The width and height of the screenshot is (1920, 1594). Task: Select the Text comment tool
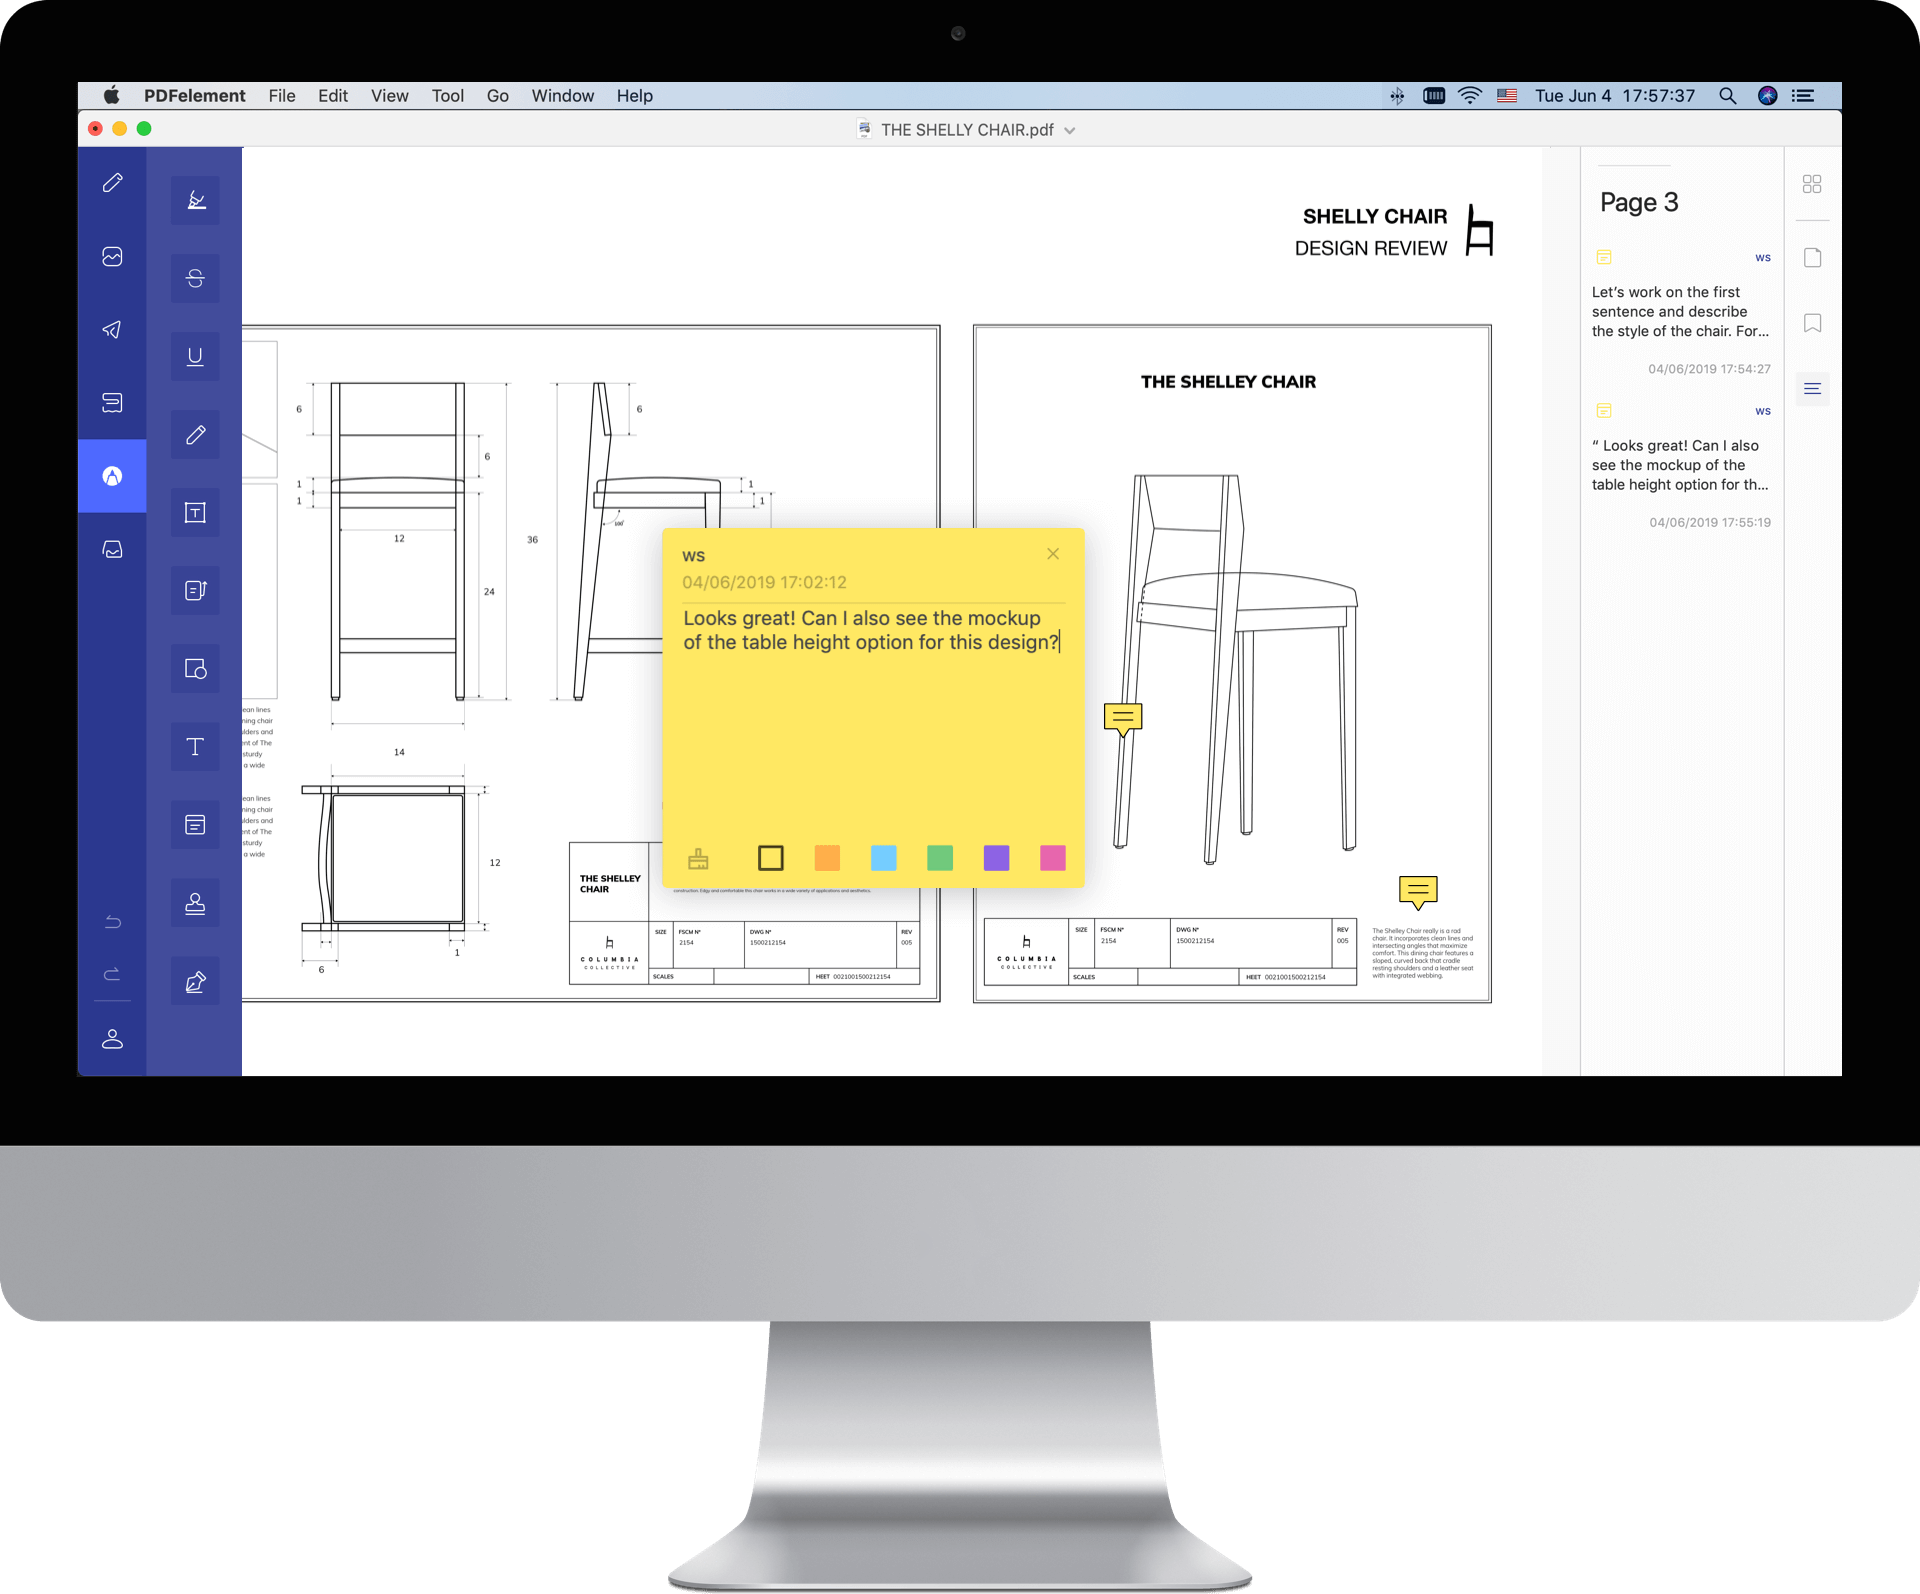click(195, 746)
